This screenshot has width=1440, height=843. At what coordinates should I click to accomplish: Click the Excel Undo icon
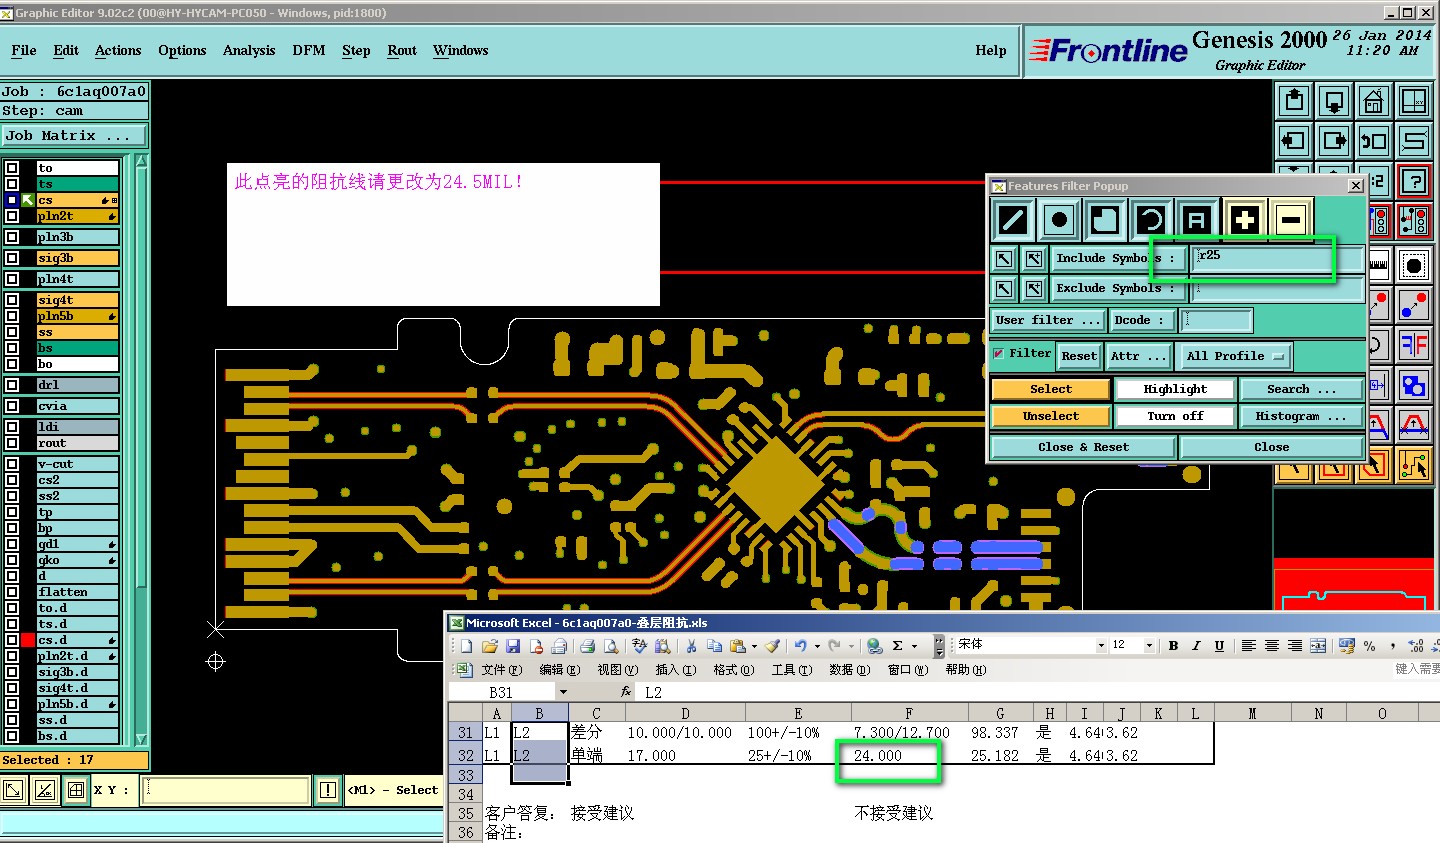point(800,646)
